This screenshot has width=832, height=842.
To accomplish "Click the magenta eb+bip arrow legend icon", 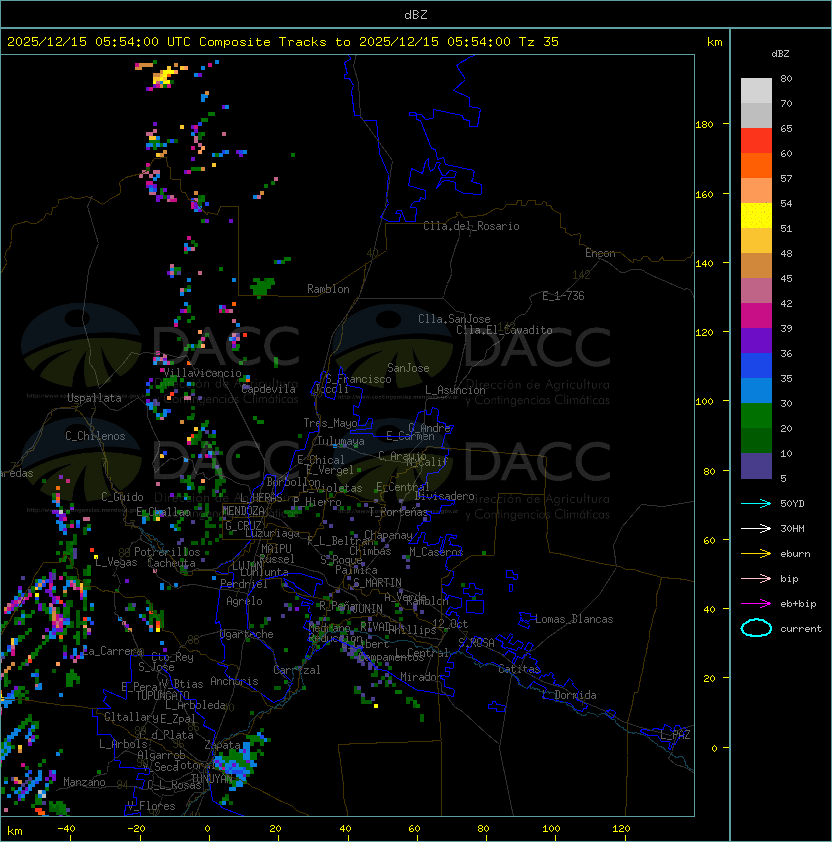I will pos(756,604).
